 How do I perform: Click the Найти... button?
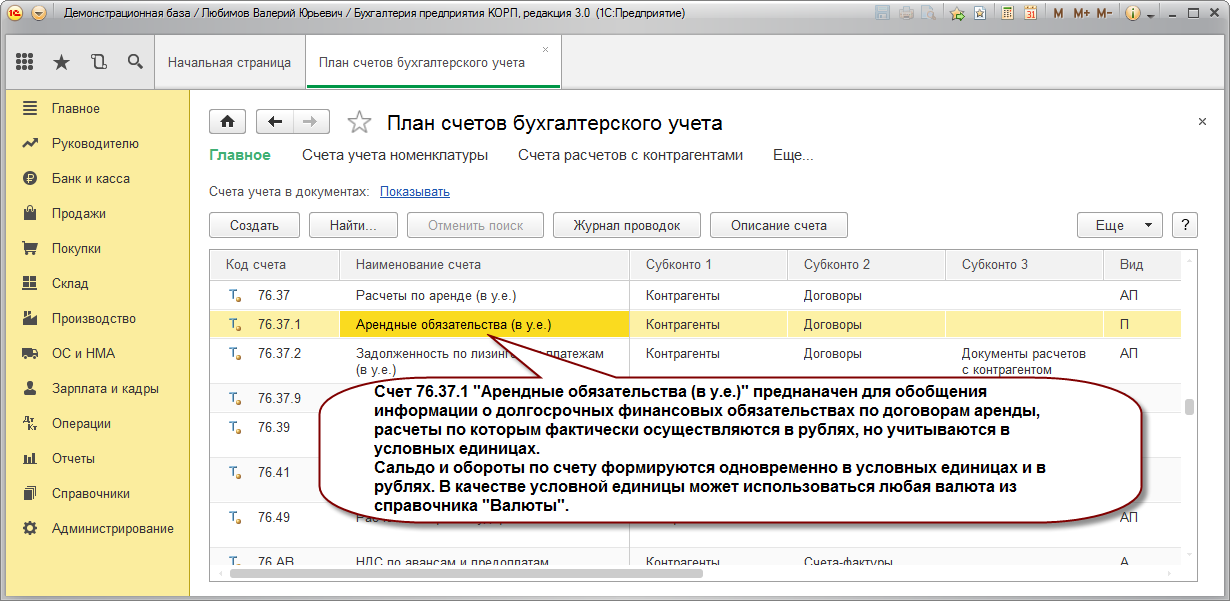point(353,225)
